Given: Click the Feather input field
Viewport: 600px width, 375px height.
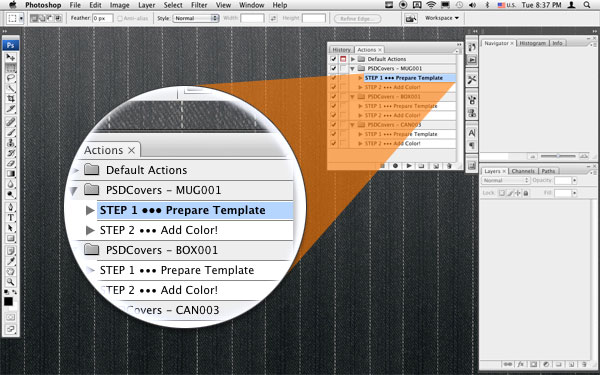Looking at the screenshot, I should tap(103, 18).
